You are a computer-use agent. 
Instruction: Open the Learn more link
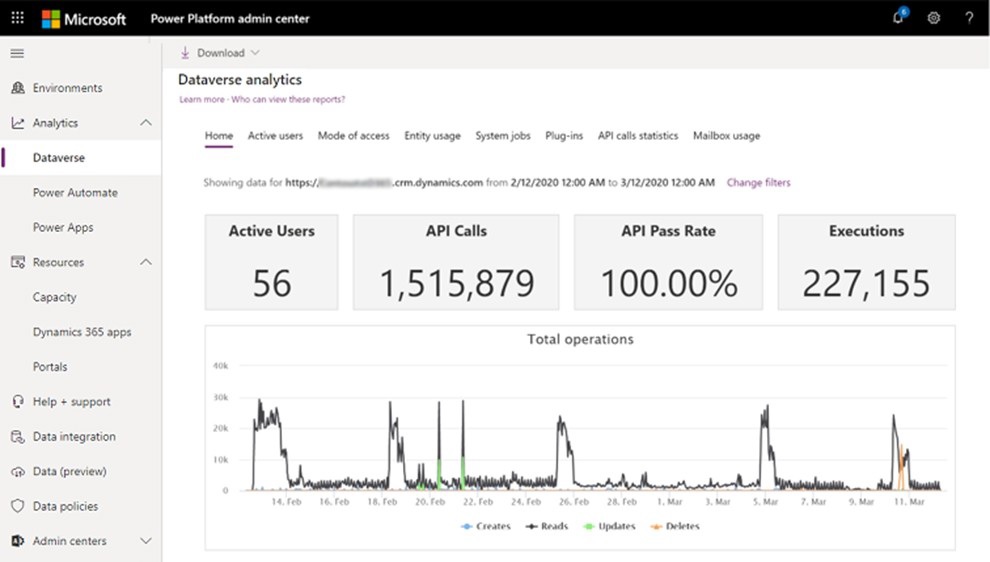[x=201, y=99]
